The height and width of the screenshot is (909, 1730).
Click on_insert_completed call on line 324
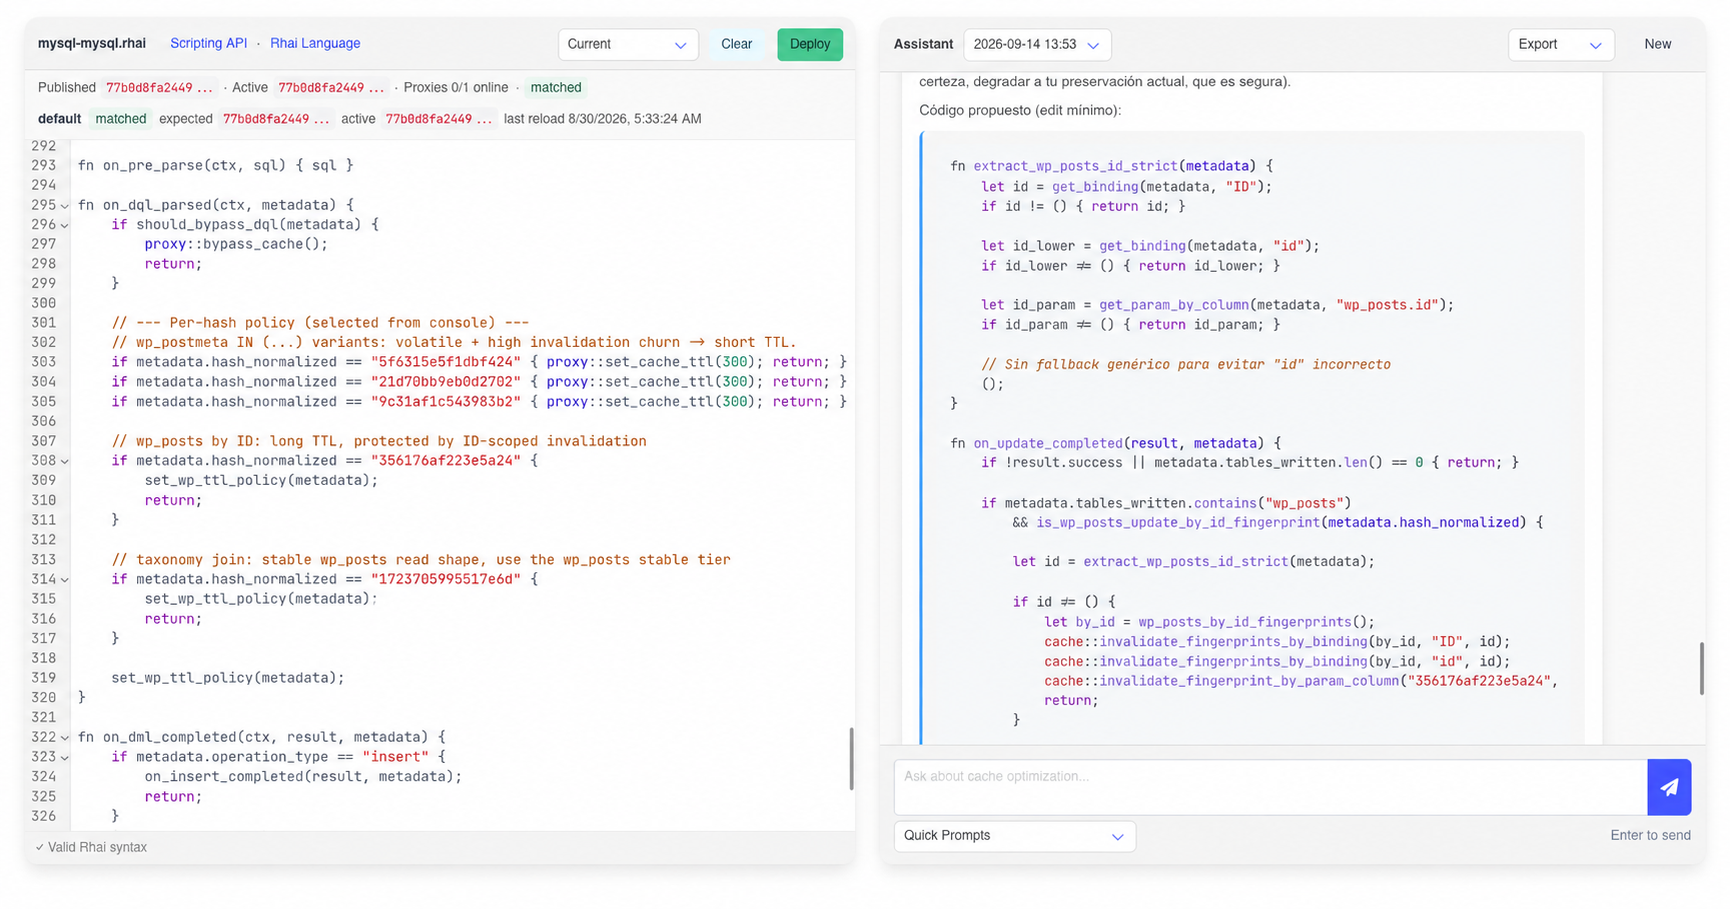click(303, 777)
